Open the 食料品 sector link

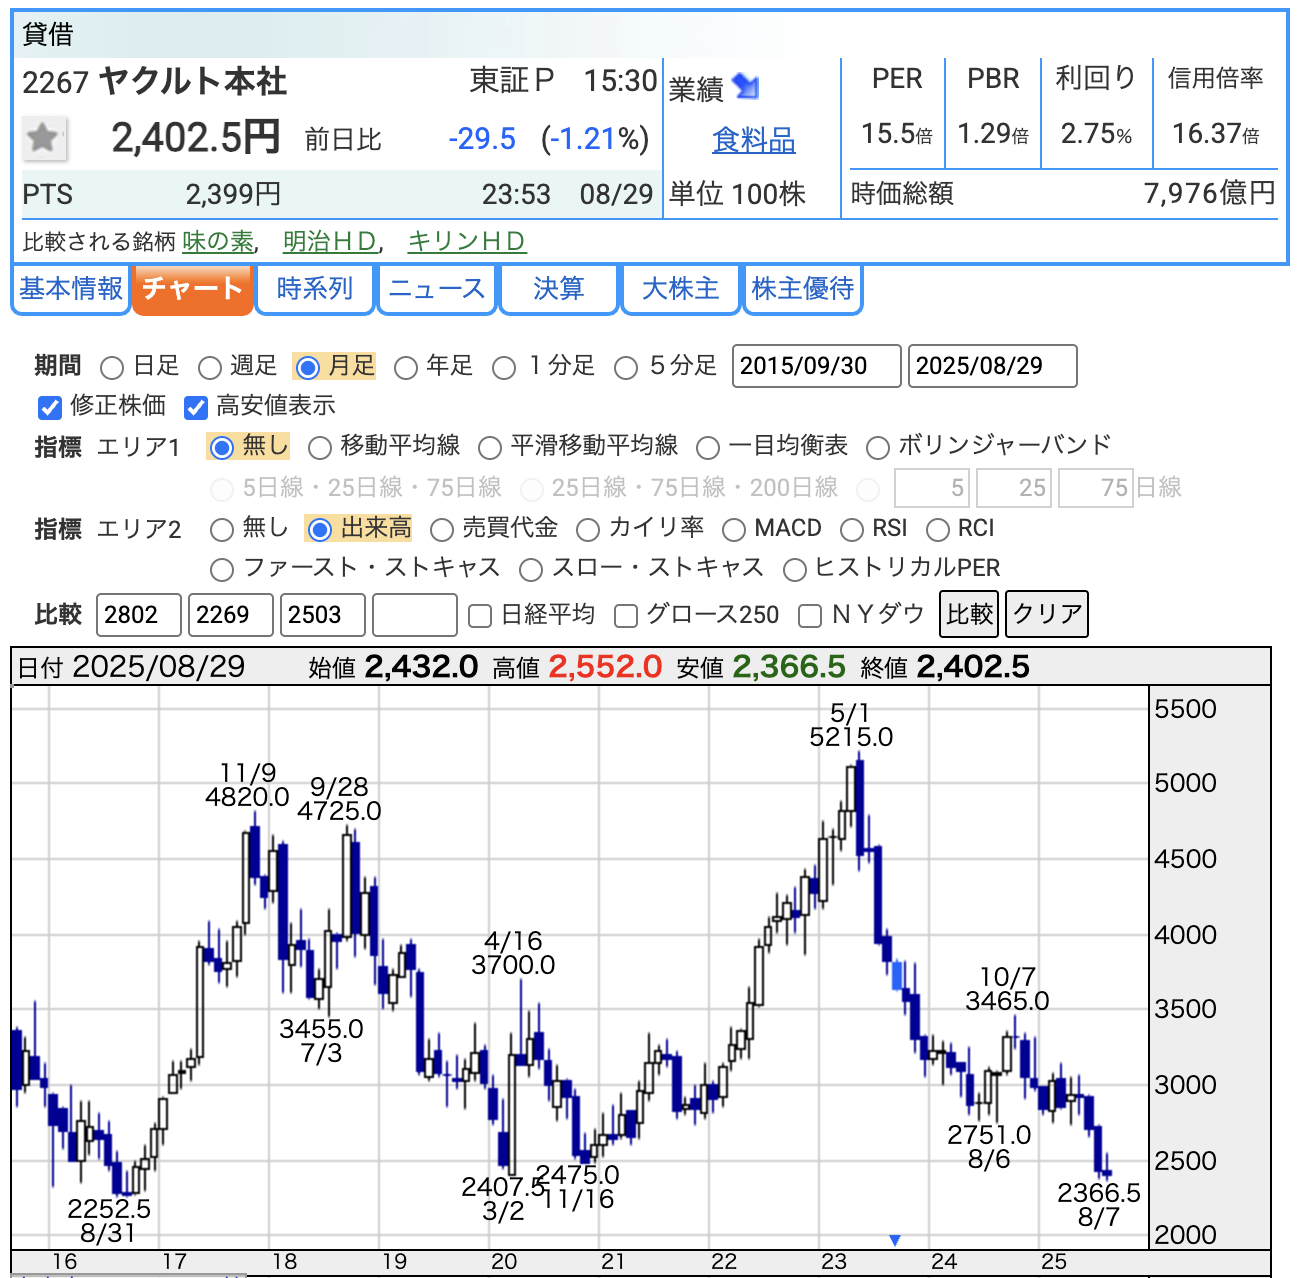(x=754, y=140)
